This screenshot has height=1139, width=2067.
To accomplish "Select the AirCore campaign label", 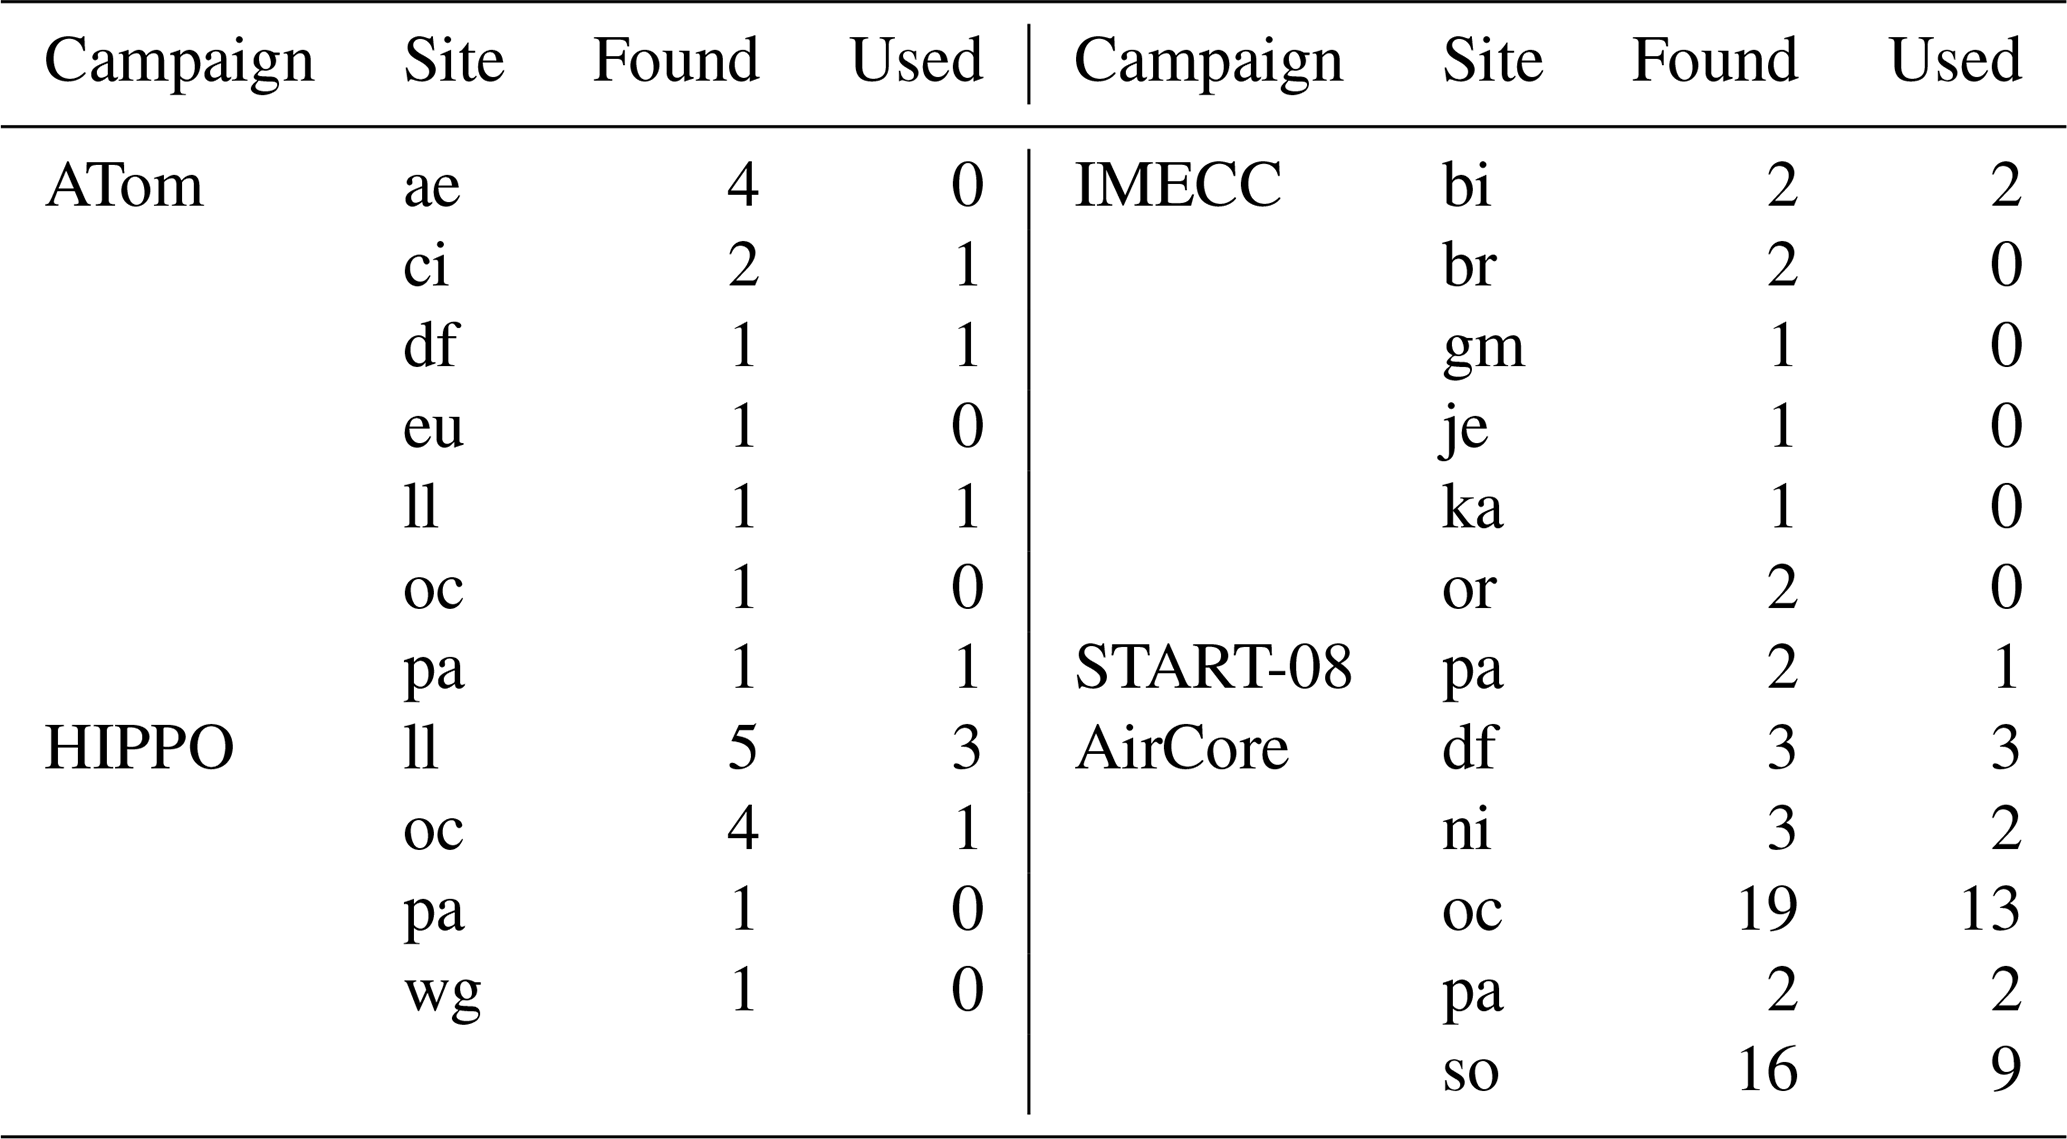I will (x=1181, y=748).
